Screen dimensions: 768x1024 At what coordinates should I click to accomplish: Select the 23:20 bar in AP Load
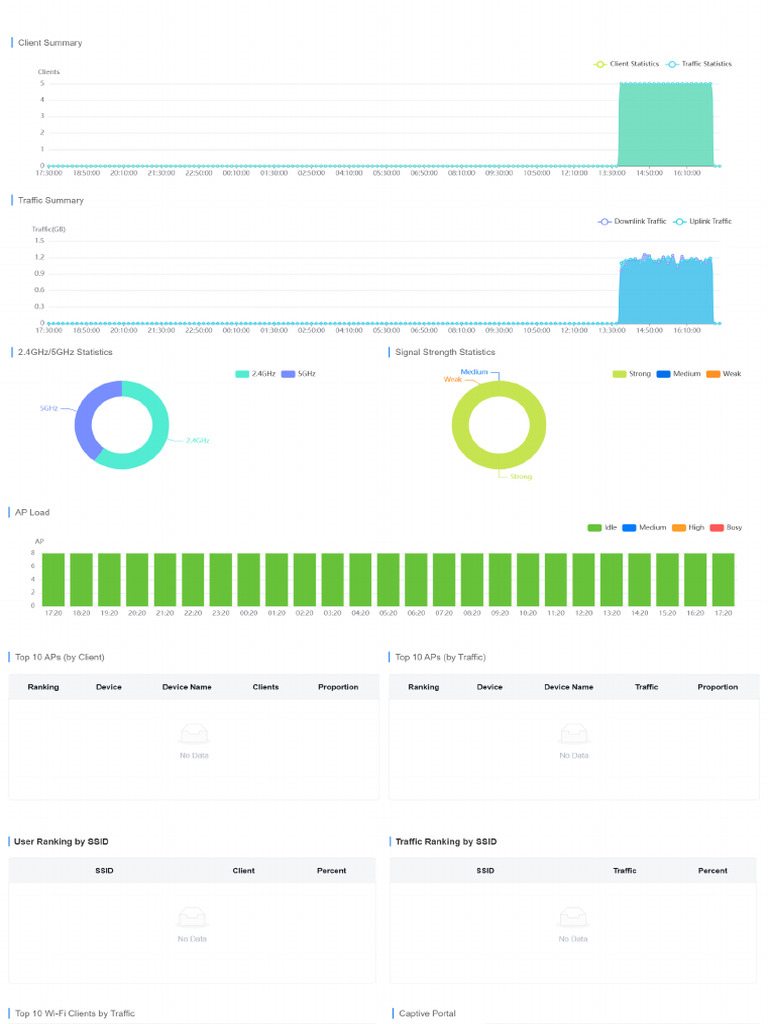[221, 579]
